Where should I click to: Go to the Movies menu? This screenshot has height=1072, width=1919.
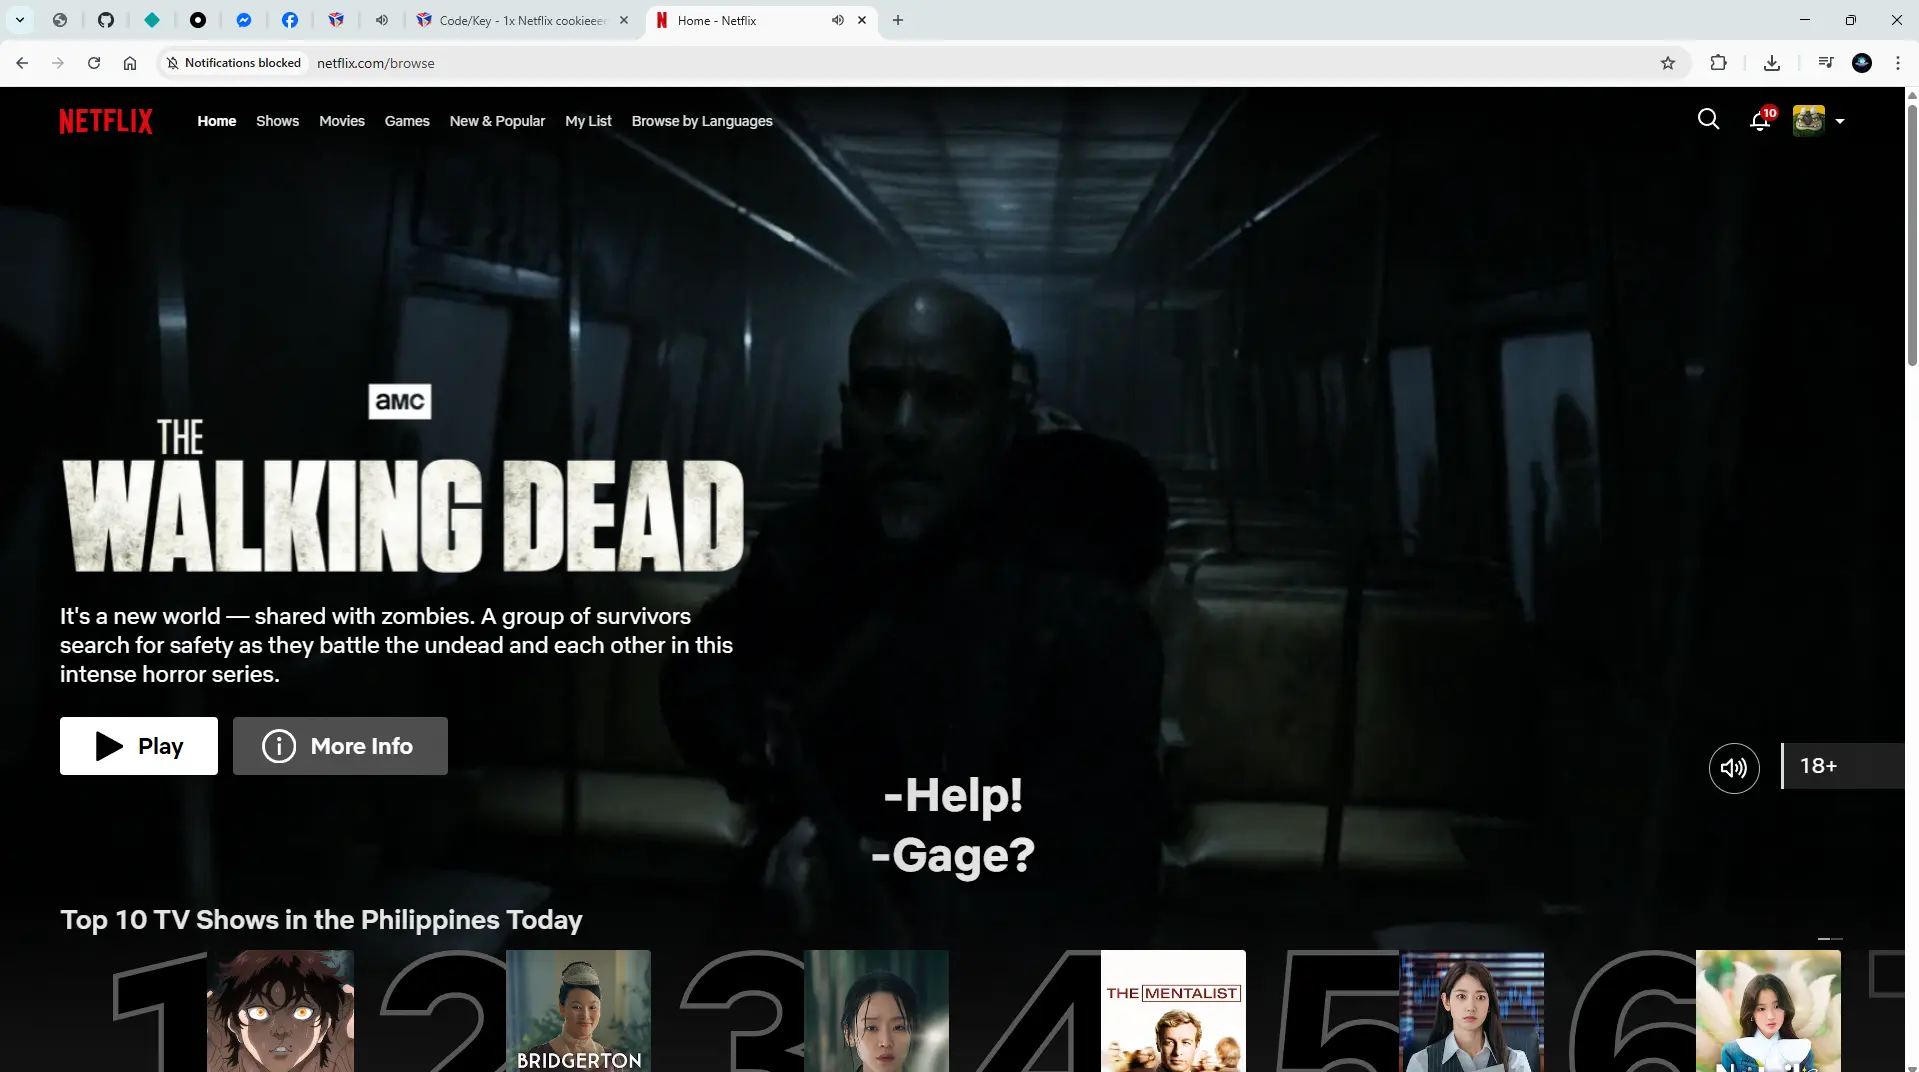341,121
